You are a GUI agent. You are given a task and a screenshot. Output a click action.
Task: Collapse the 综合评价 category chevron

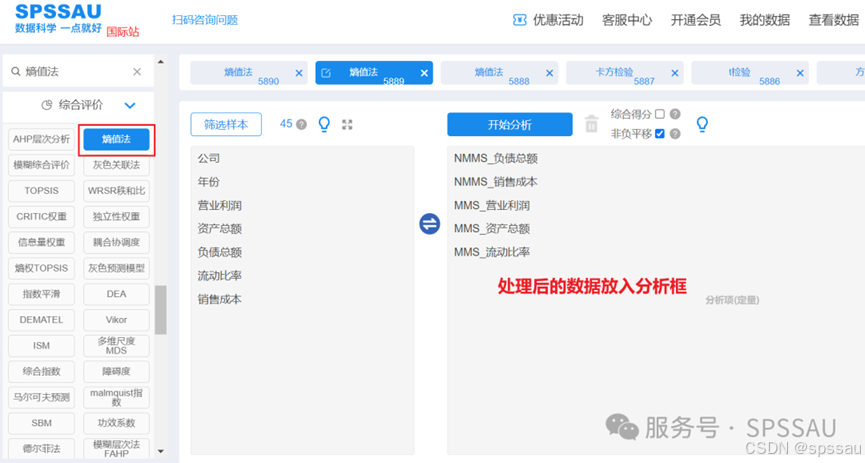click(130, 105)
